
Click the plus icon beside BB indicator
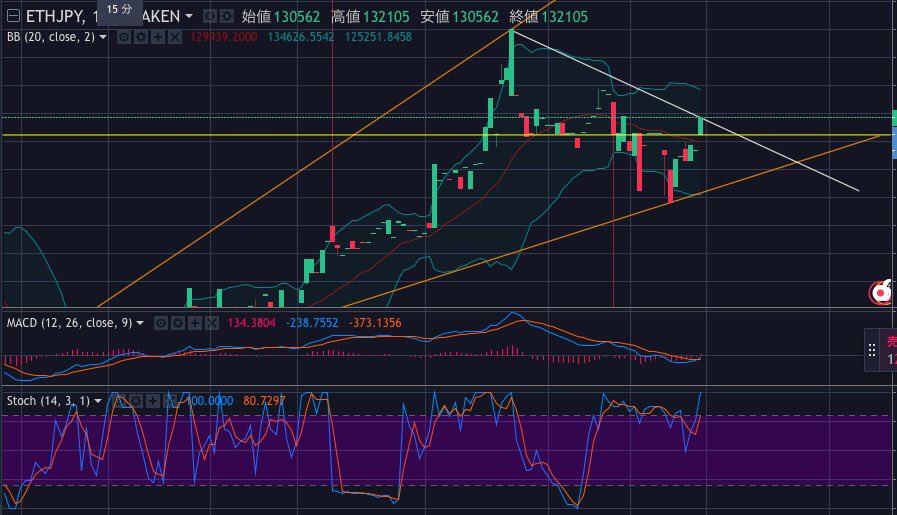(158, 38)
